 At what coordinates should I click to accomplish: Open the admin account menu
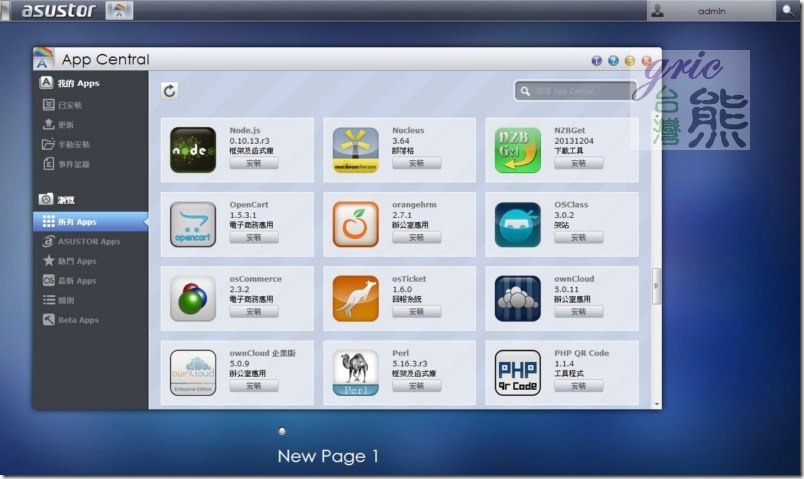[x=711, y=11]
